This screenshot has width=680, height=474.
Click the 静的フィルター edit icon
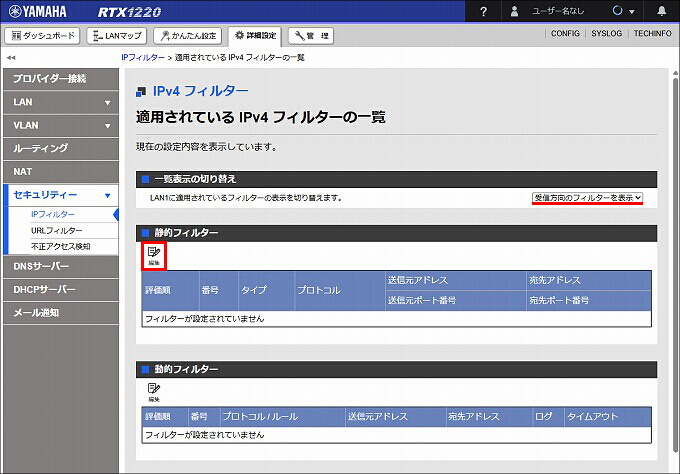click(x=154, y=256)
